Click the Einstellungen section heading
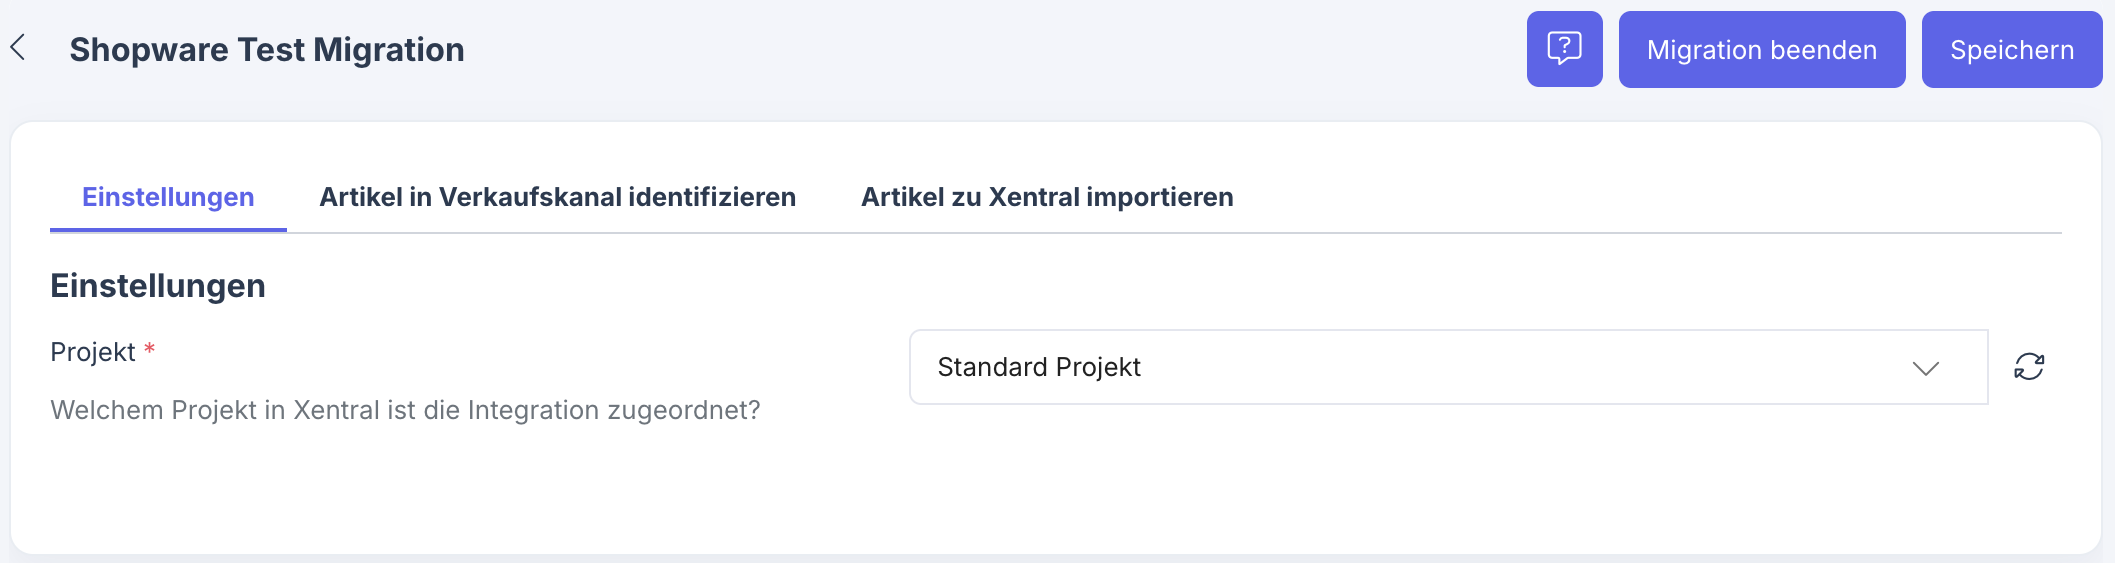Screen dimensions: 2115x563 [x=158, y=286]
